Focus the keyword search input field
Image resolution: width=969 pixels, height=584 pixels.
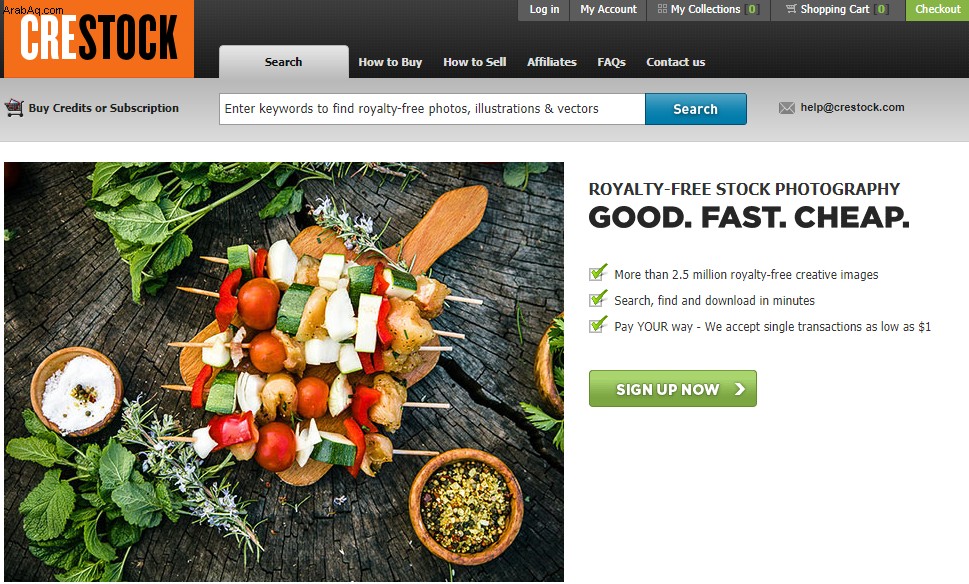pyautogui.click(x=432, y=109)
